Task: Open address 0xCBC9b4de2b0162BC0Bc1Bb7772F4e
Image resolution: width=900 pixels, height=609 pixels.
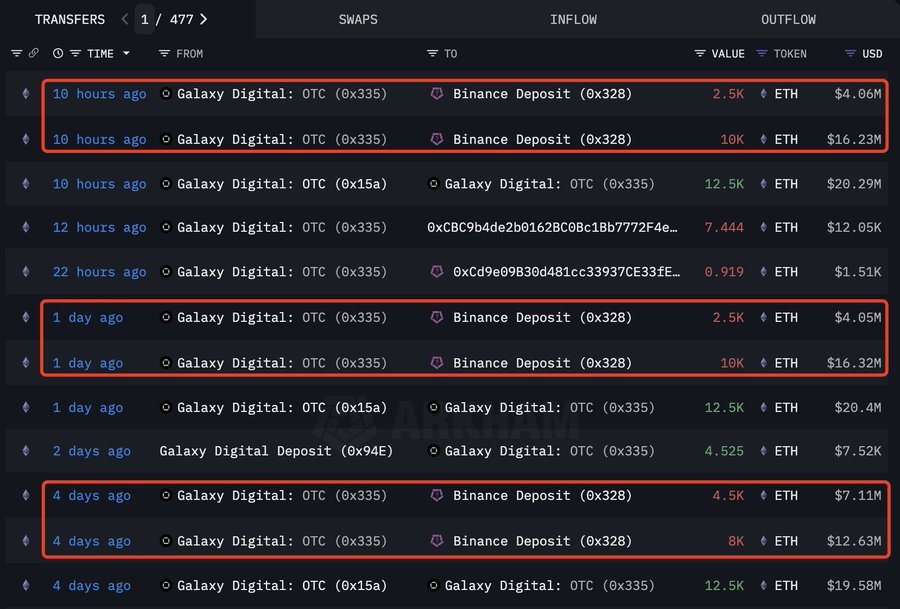Action: pyautogui.click(x=552, y=228)
